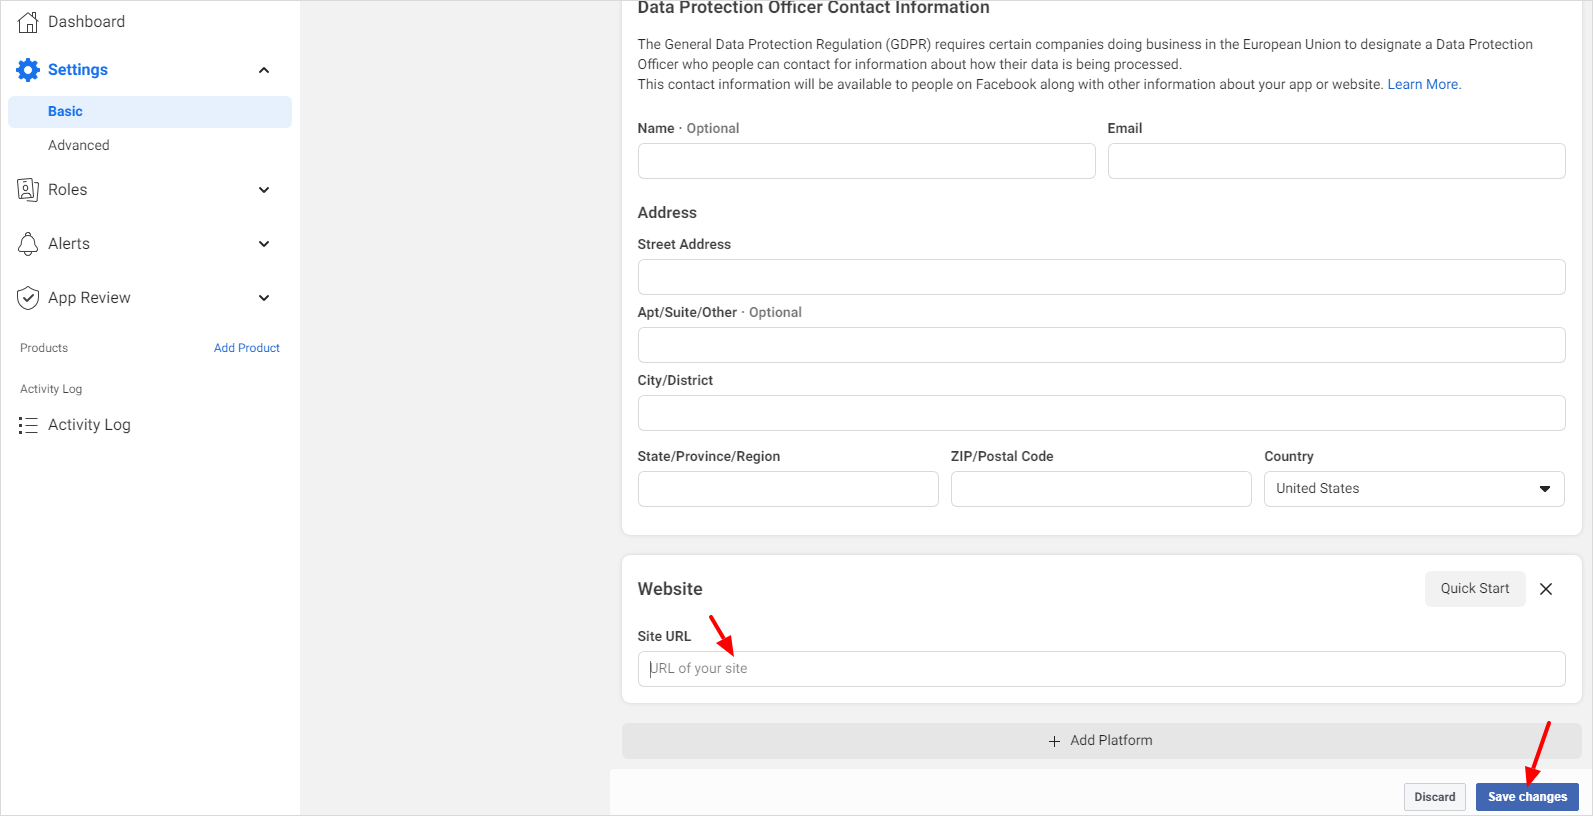Viewport: 1593px width, 816px height.
Task: Focus the Name optional input field
Action: pyautogui.click(x=866, y=161)
